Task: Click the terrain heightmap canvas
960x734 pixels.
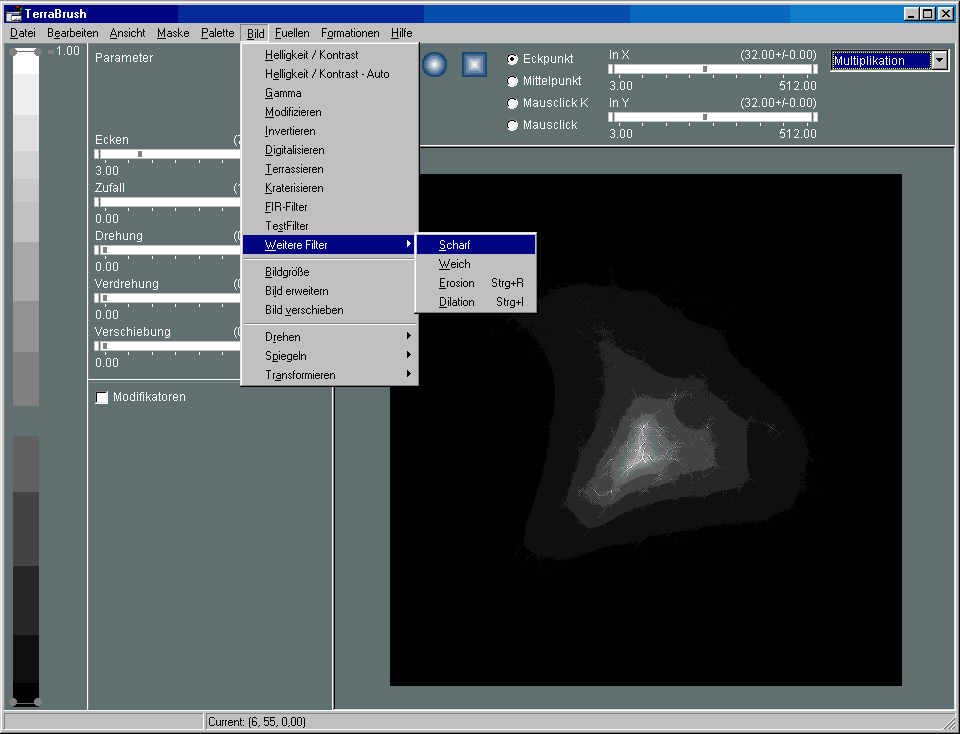Action: click(x=645, y=430)
